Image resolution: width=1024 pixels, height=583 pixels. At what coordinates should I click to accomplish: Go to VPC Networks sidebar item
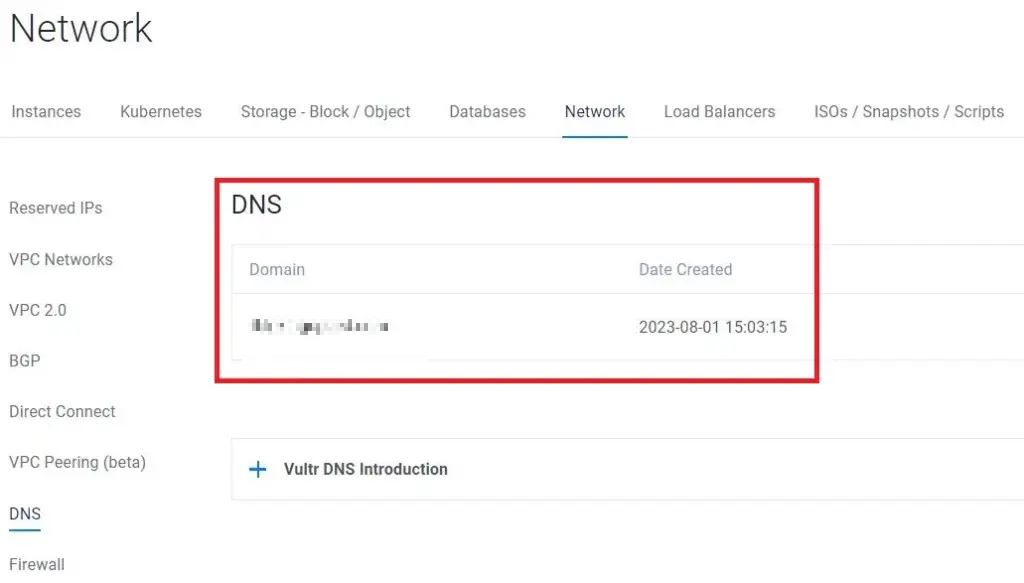(61, 259)
